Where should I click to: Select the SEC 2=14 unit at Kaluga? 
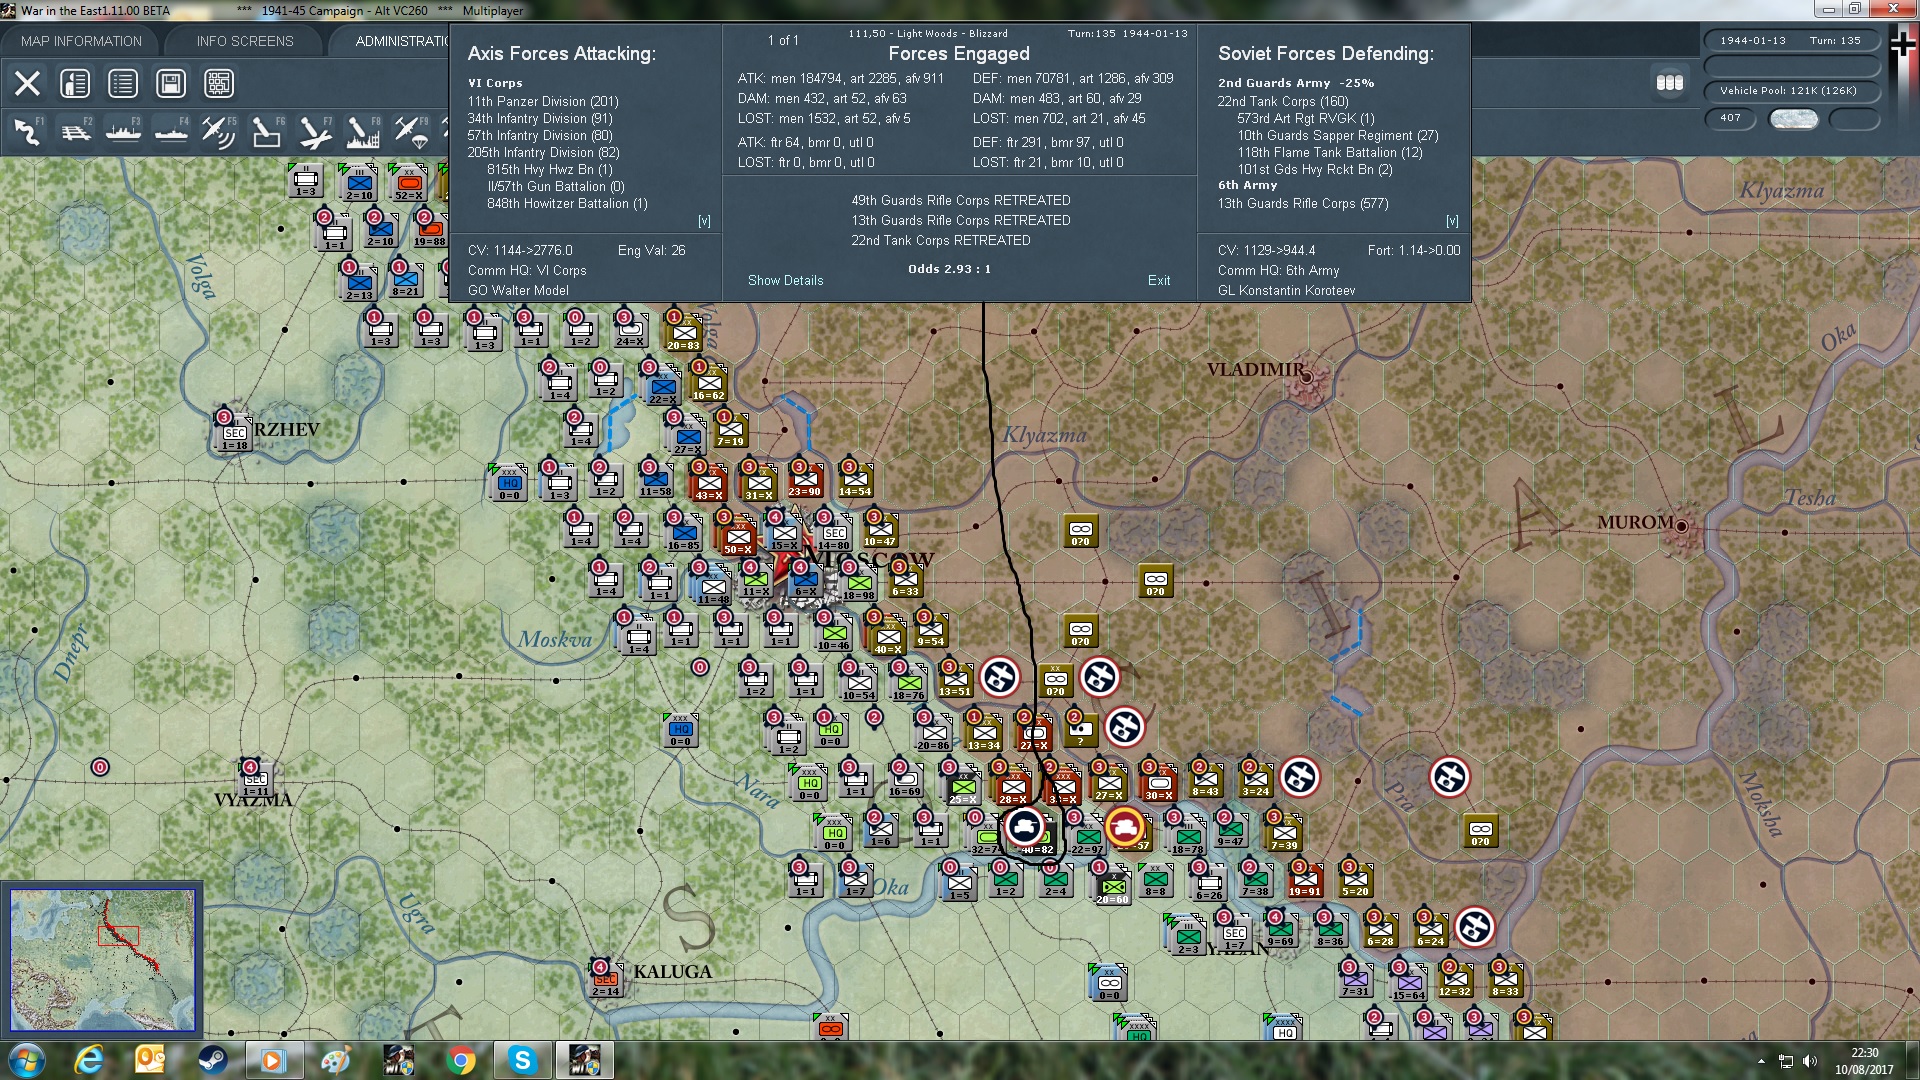[x=605, y=980]
